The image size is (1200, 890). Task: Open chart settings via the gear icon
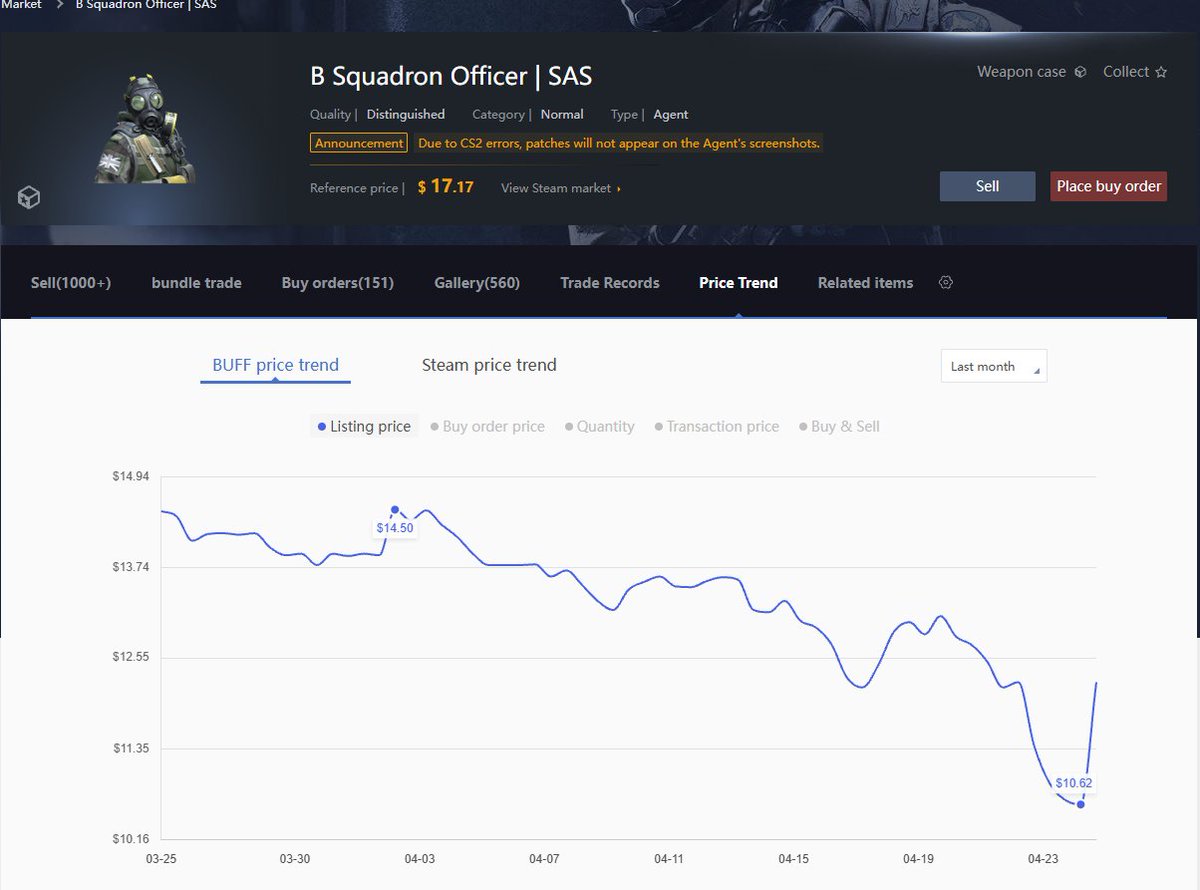[x=946, y=282]
